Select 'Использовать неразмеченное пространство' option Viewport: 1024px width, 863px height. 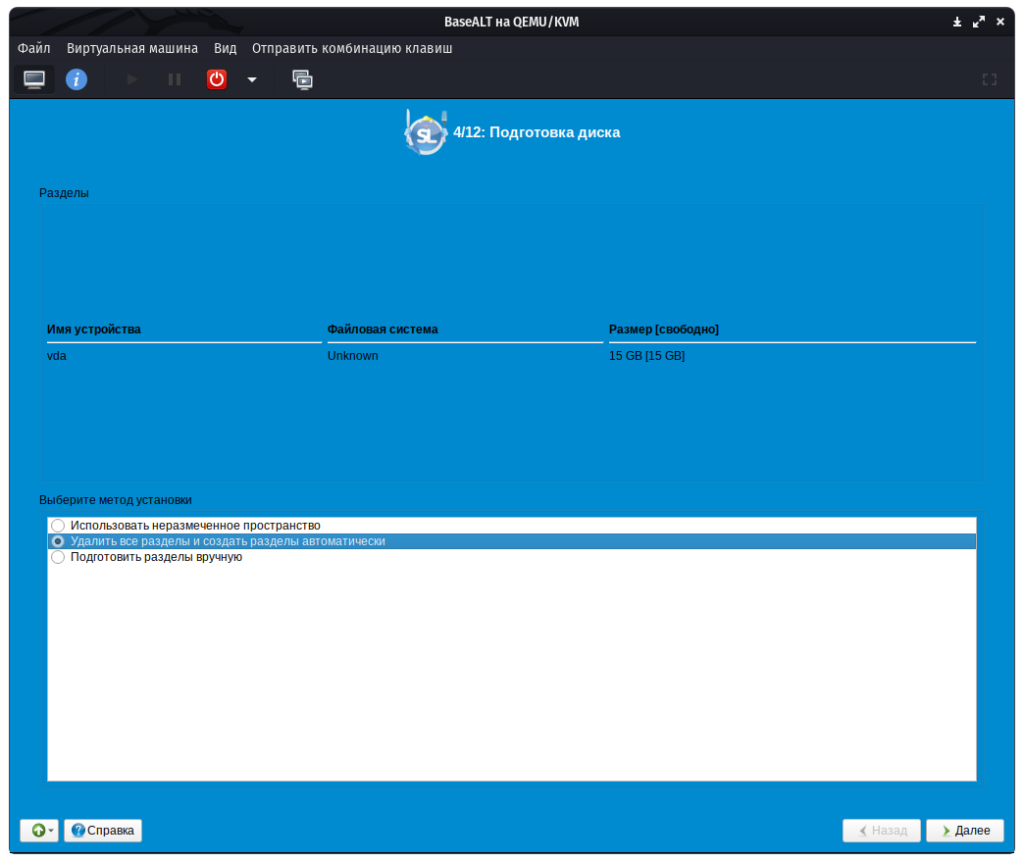(58, 525)
